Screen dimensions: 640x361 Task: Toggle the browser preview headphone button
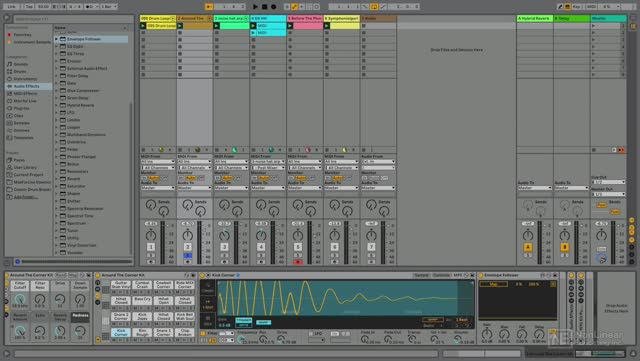click(x=17, y=261)
